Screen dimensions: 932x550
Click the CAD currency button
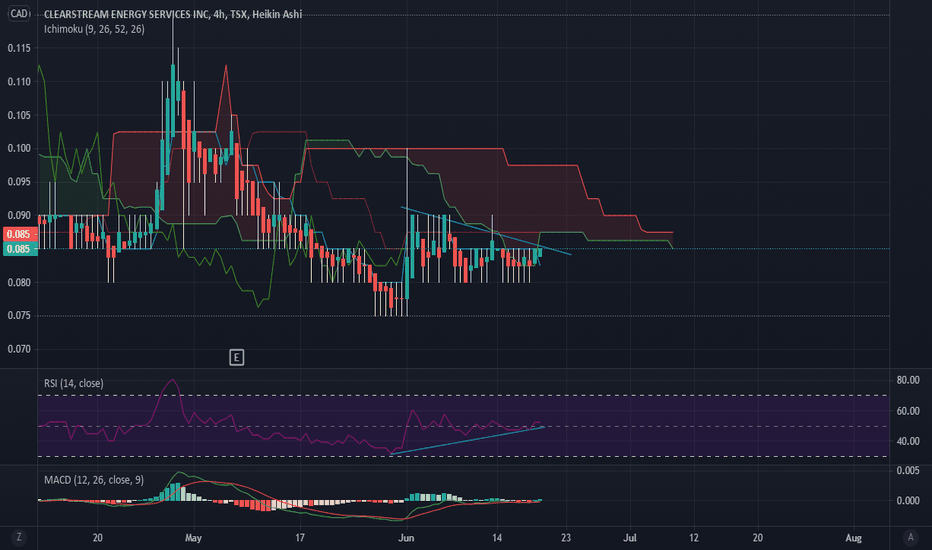tap(19, 13)
